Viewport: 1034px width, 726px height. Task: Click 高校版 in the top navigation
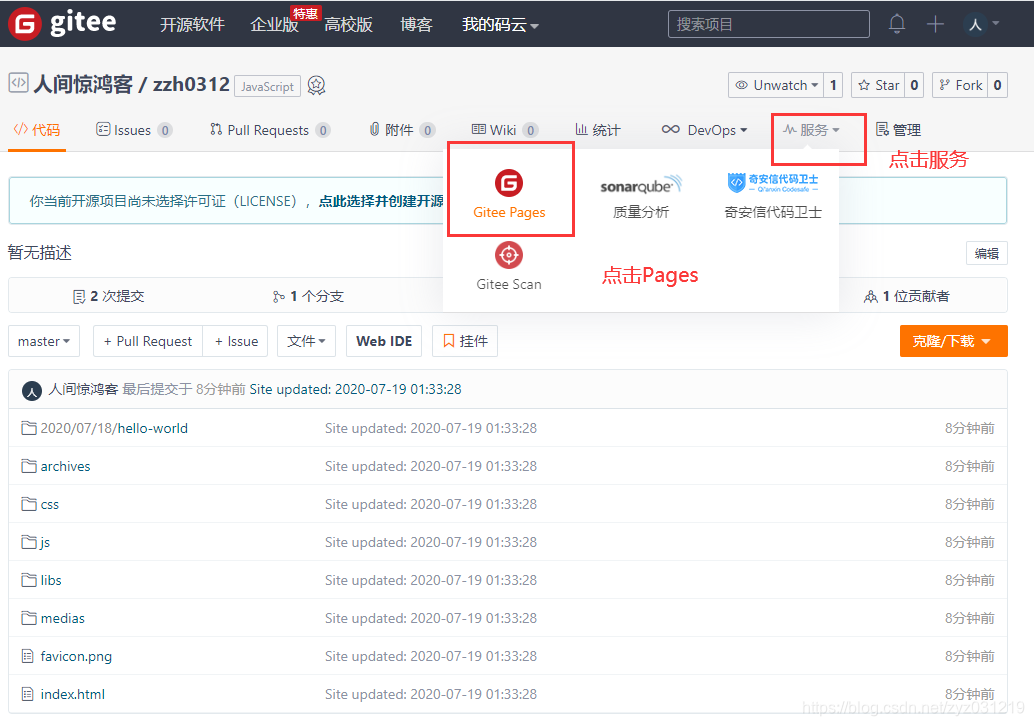tap(348, 24)
